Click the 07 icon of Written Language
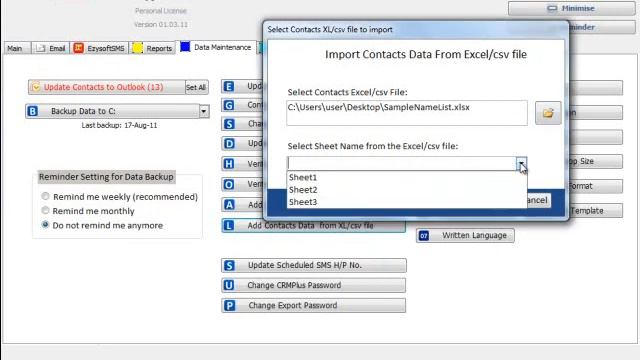The image size is (640, 360). pyautogui.click(x=424, y=236)
